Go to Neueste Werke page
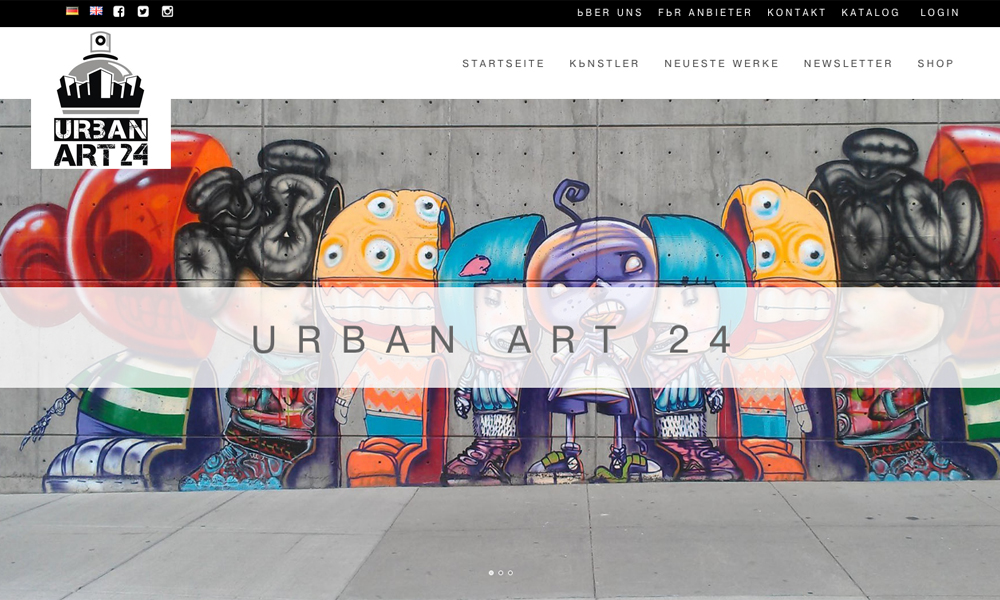 coord(721,64)
